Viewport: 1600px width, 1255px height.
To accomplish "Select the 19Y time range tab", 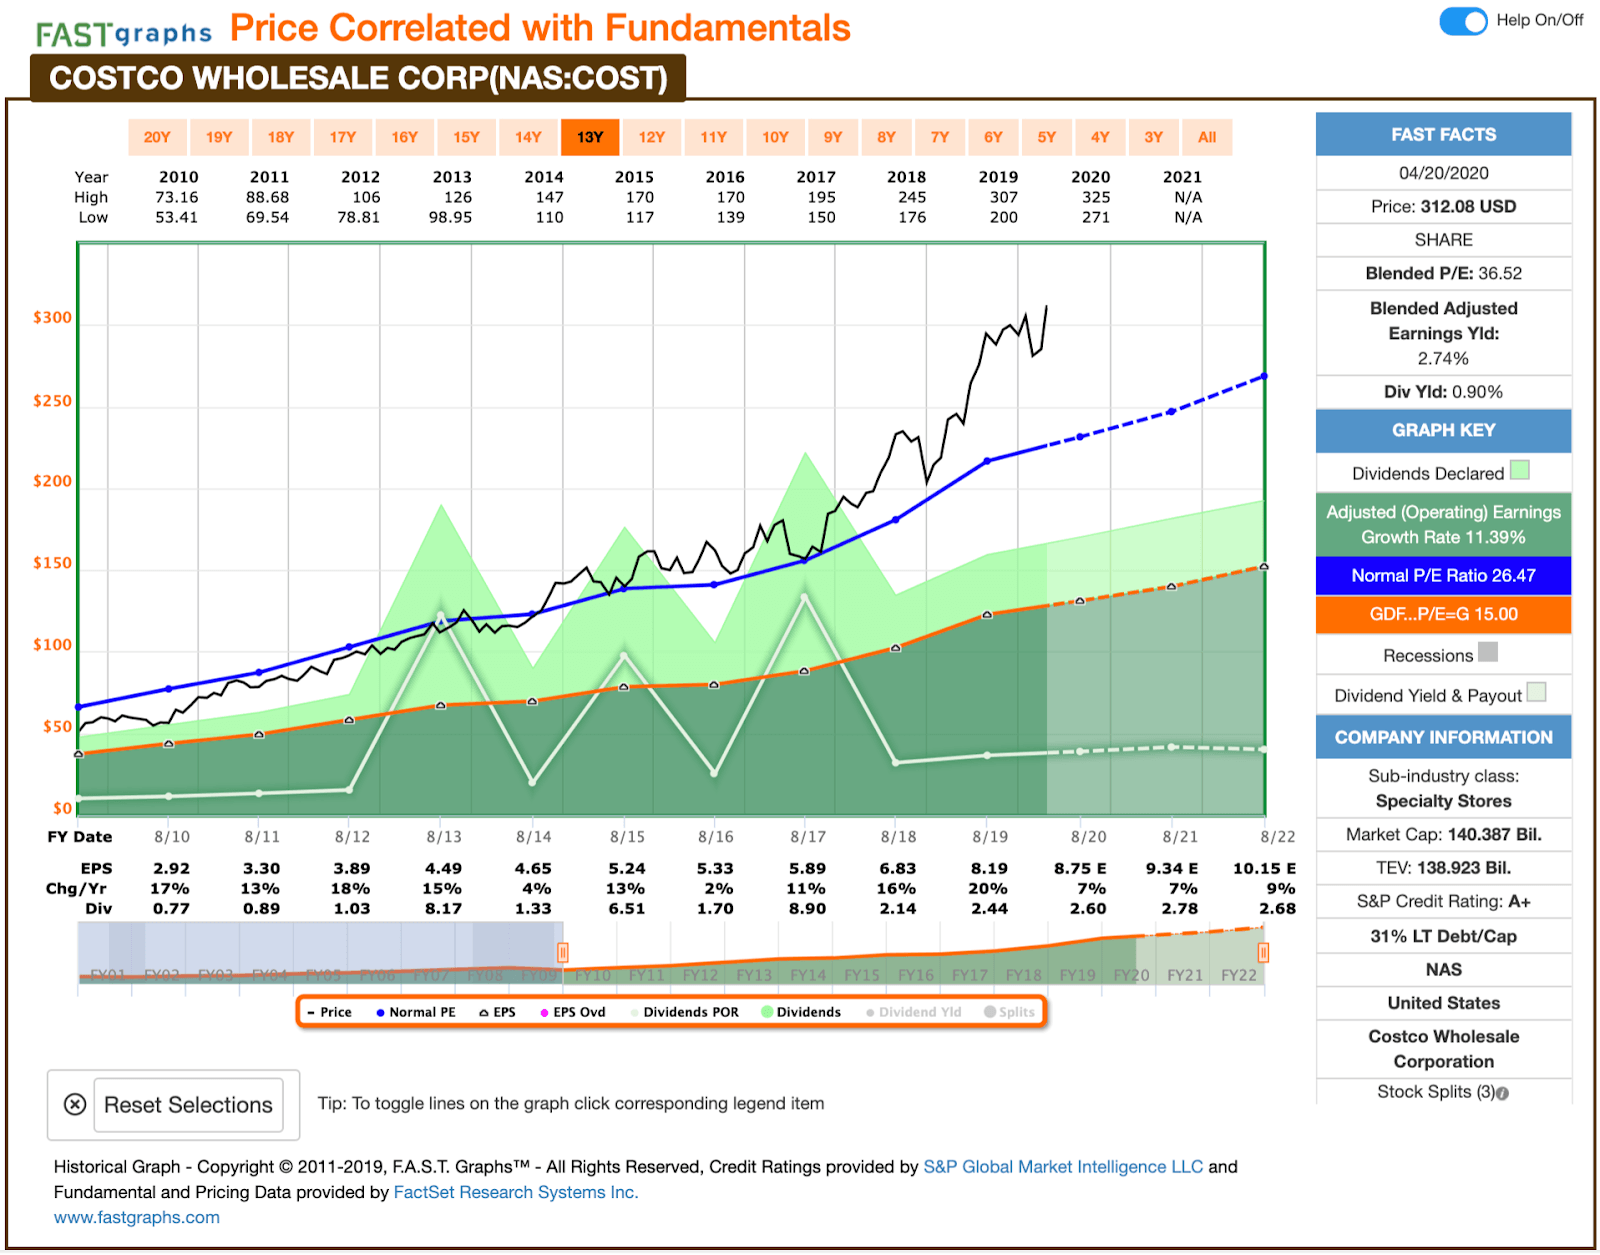I will pos(219,137).
